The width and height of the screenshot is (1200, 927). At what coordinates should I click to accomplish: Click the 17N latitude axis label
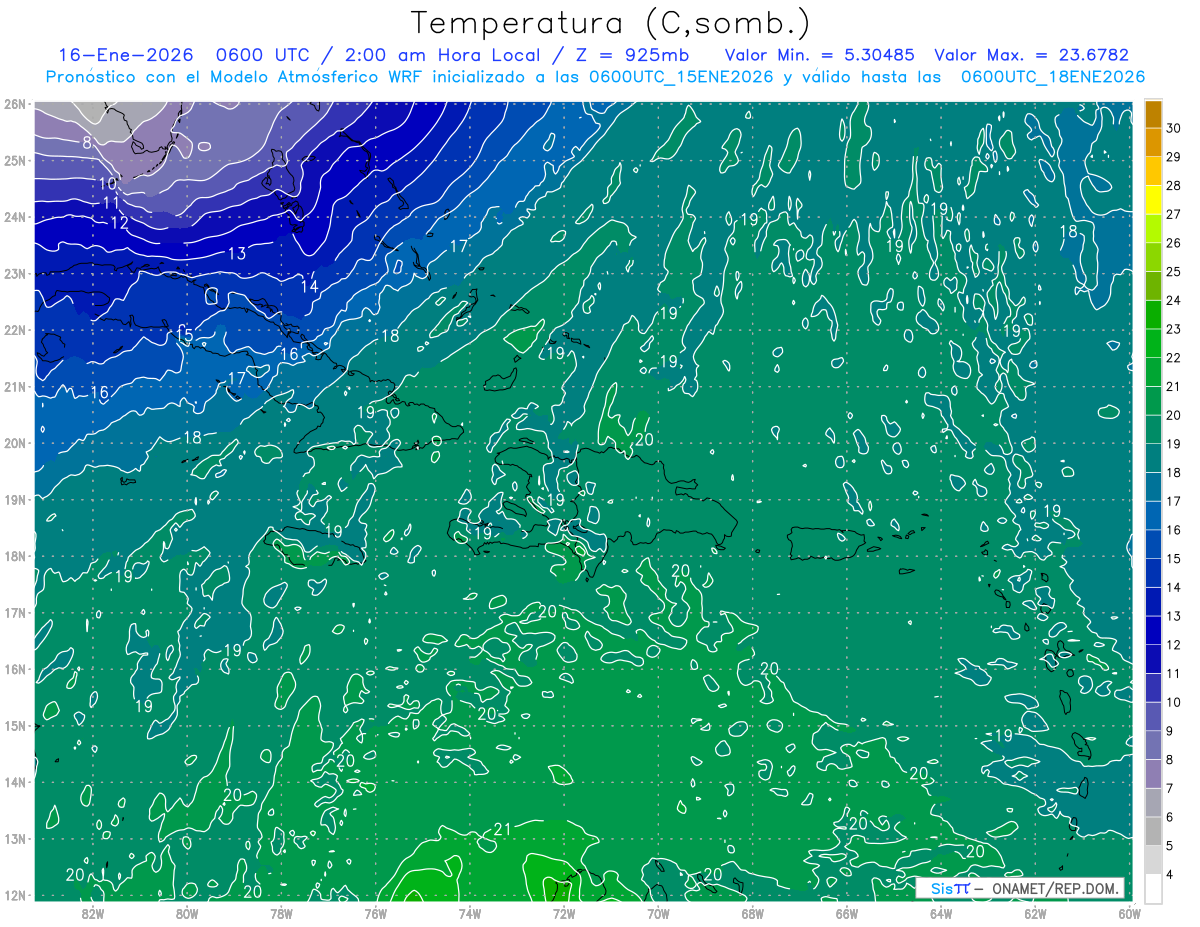tap(14, 612)
